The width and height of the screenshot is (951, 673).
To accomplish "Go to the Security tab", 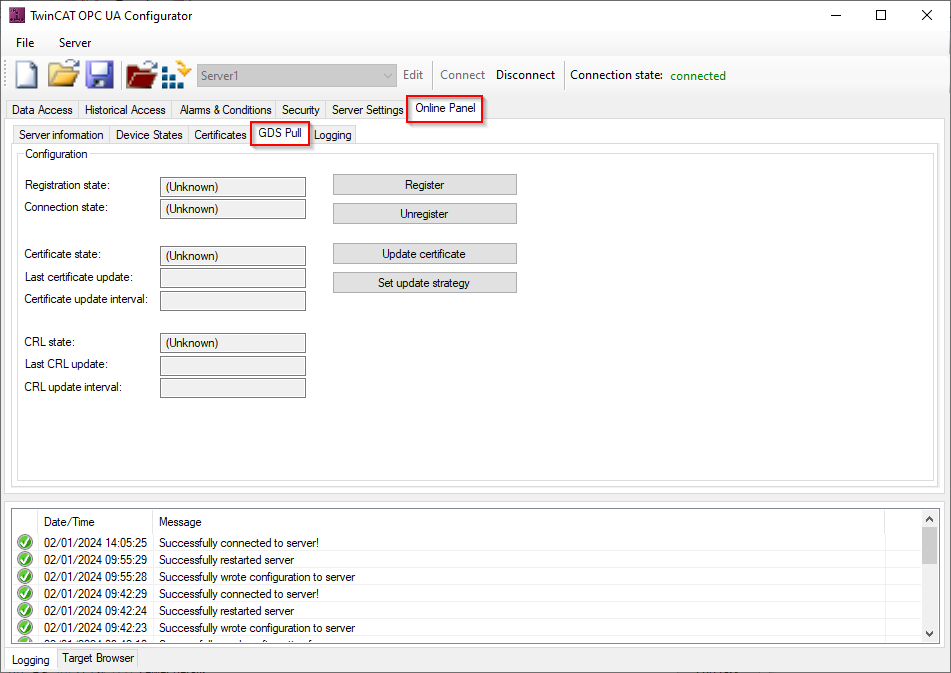I will [300, 110].
